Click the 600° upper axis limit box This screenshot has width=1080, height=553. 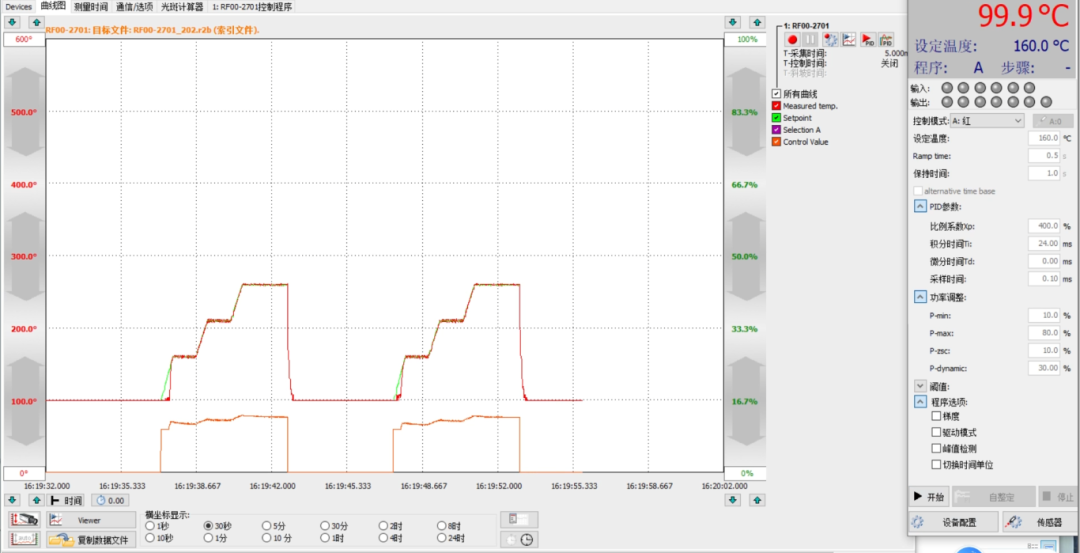coord(24,39)
